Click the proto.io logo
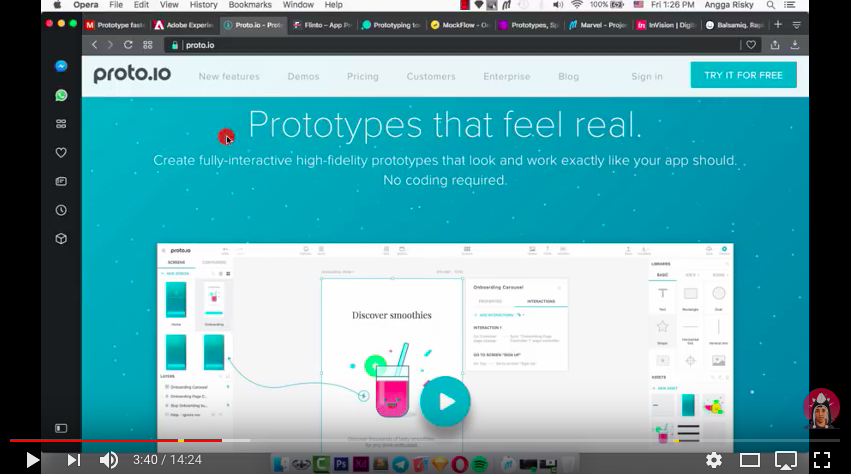 (132, 74)
